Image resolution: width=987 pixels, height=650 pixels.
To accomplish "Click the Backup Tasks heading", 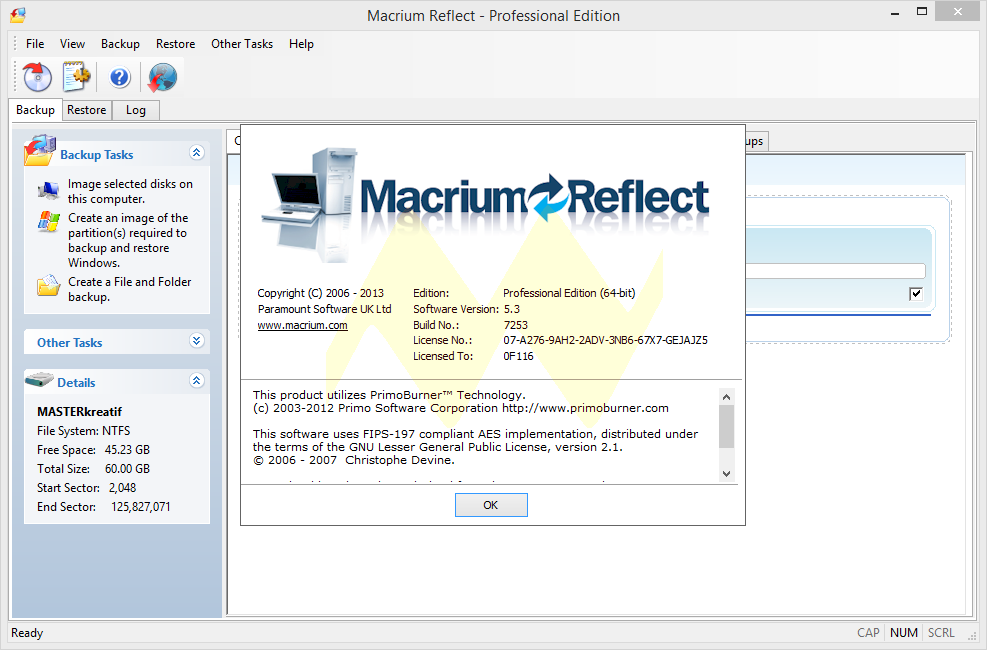I will (x=96, y=154).
